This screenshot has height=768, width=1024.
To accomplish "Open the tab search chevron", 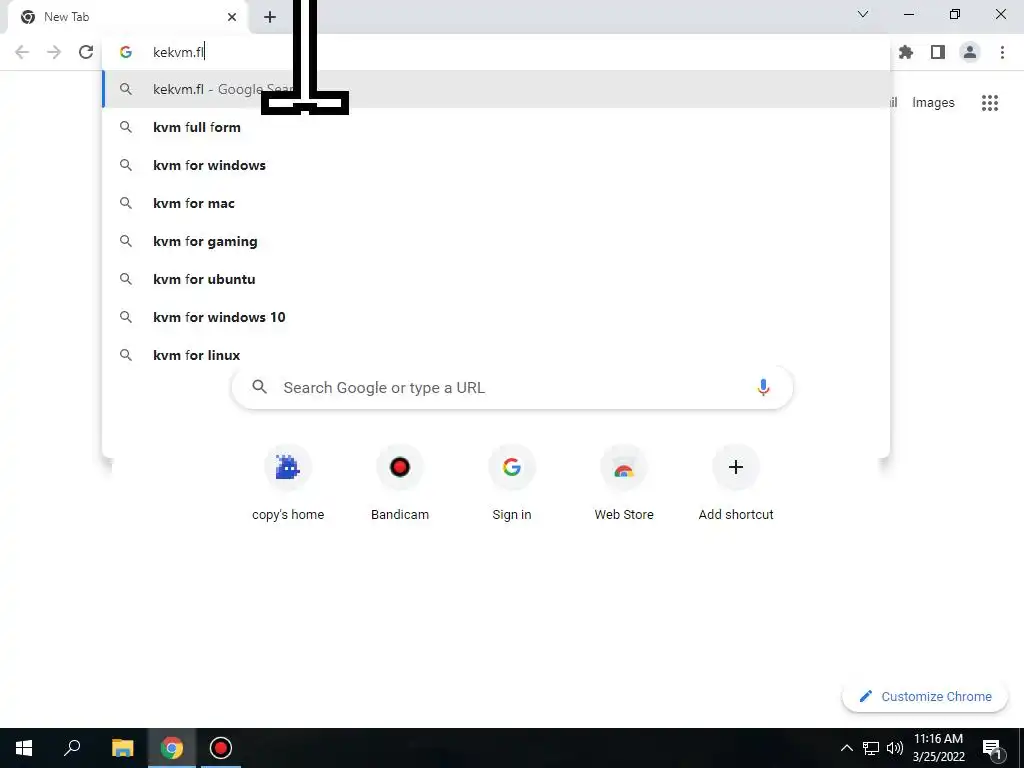I will coord(863,14).
